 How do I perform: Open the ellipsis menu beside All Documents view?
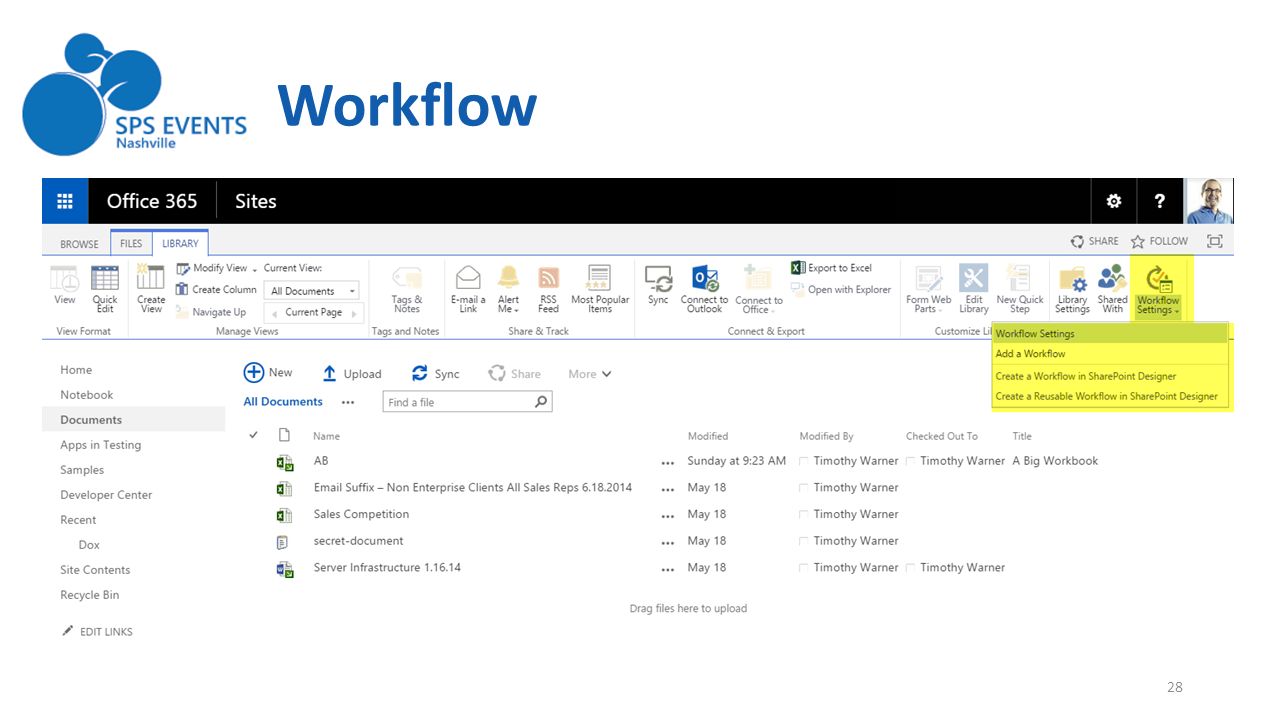coord(348,402)
